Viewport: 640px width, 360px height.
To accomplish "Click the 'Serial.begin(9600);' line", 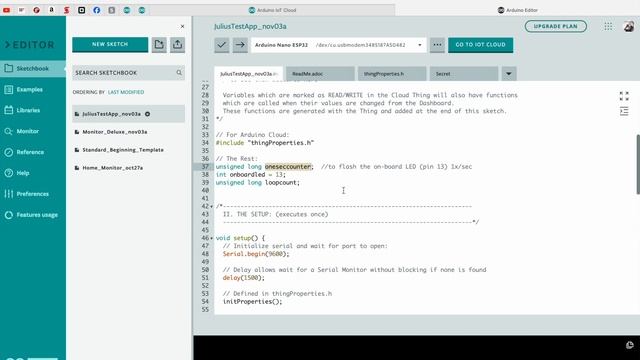I will pos(256,254).
